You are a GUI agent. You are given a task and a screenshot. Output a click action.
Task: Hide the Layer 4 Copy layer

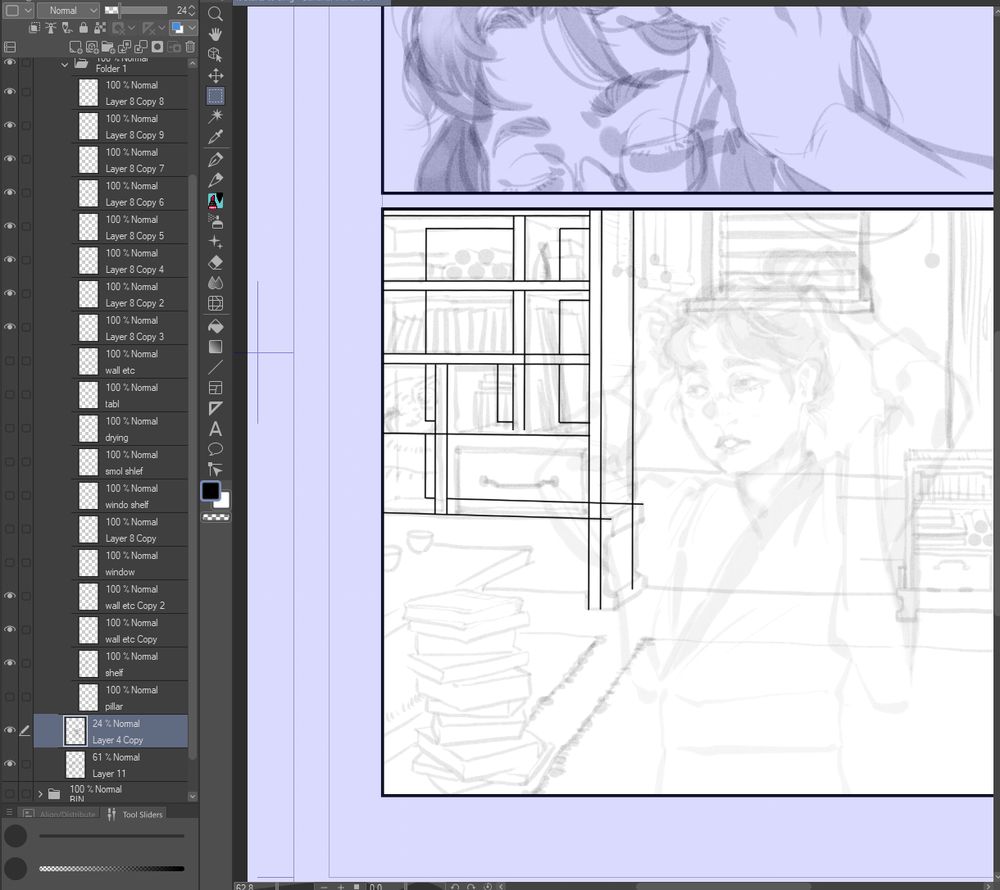[10, 731]
